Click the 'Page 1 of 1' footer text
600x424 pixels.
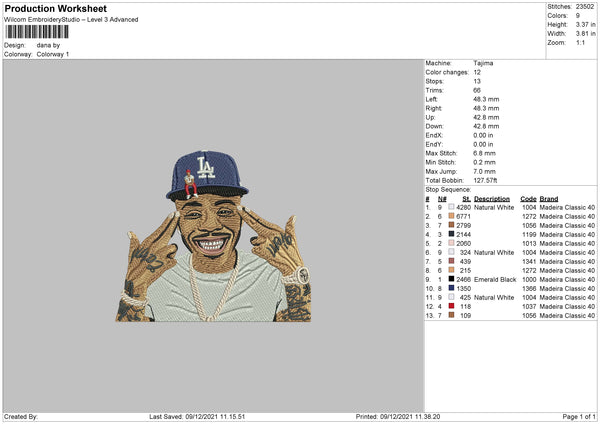click(x=579, y=417)
